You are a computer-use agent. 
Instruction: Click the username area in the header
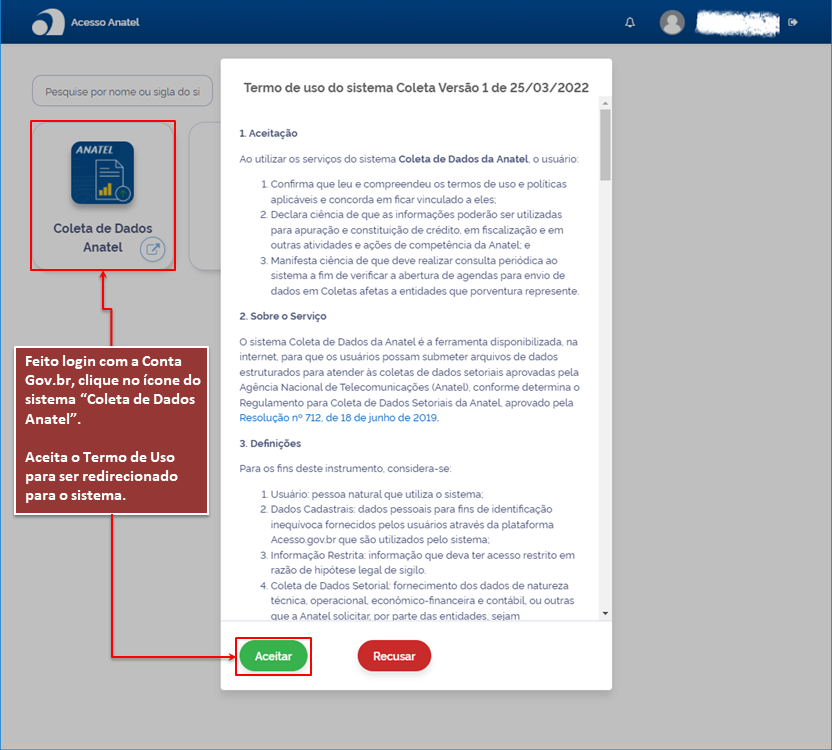click(x=737, y=23)
